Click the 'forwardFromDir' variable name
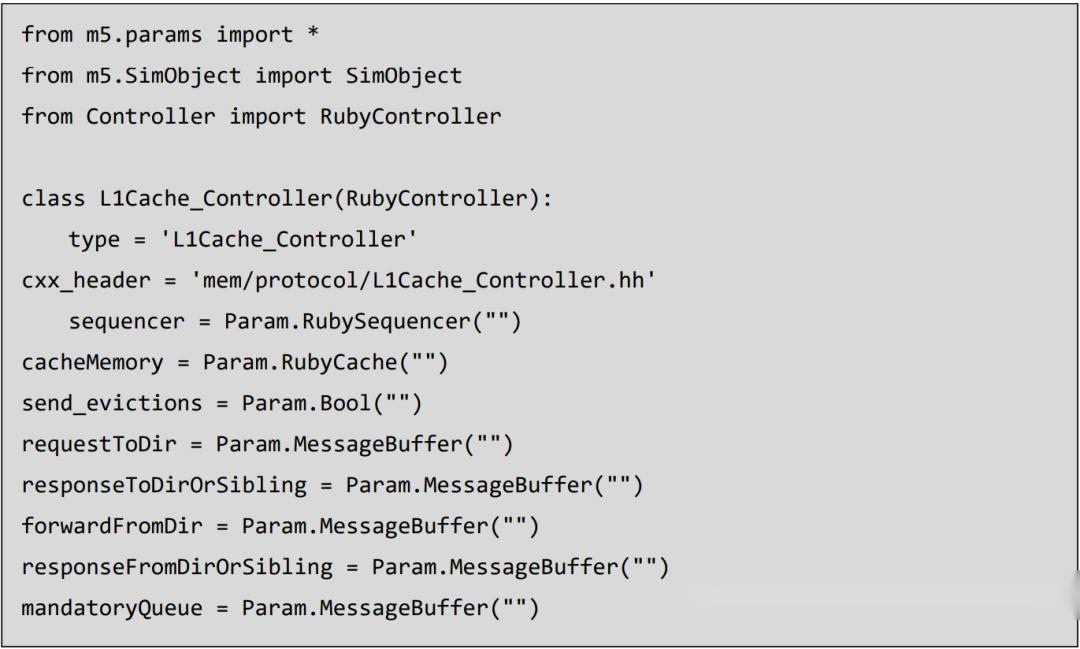 (x=112, y=526)
